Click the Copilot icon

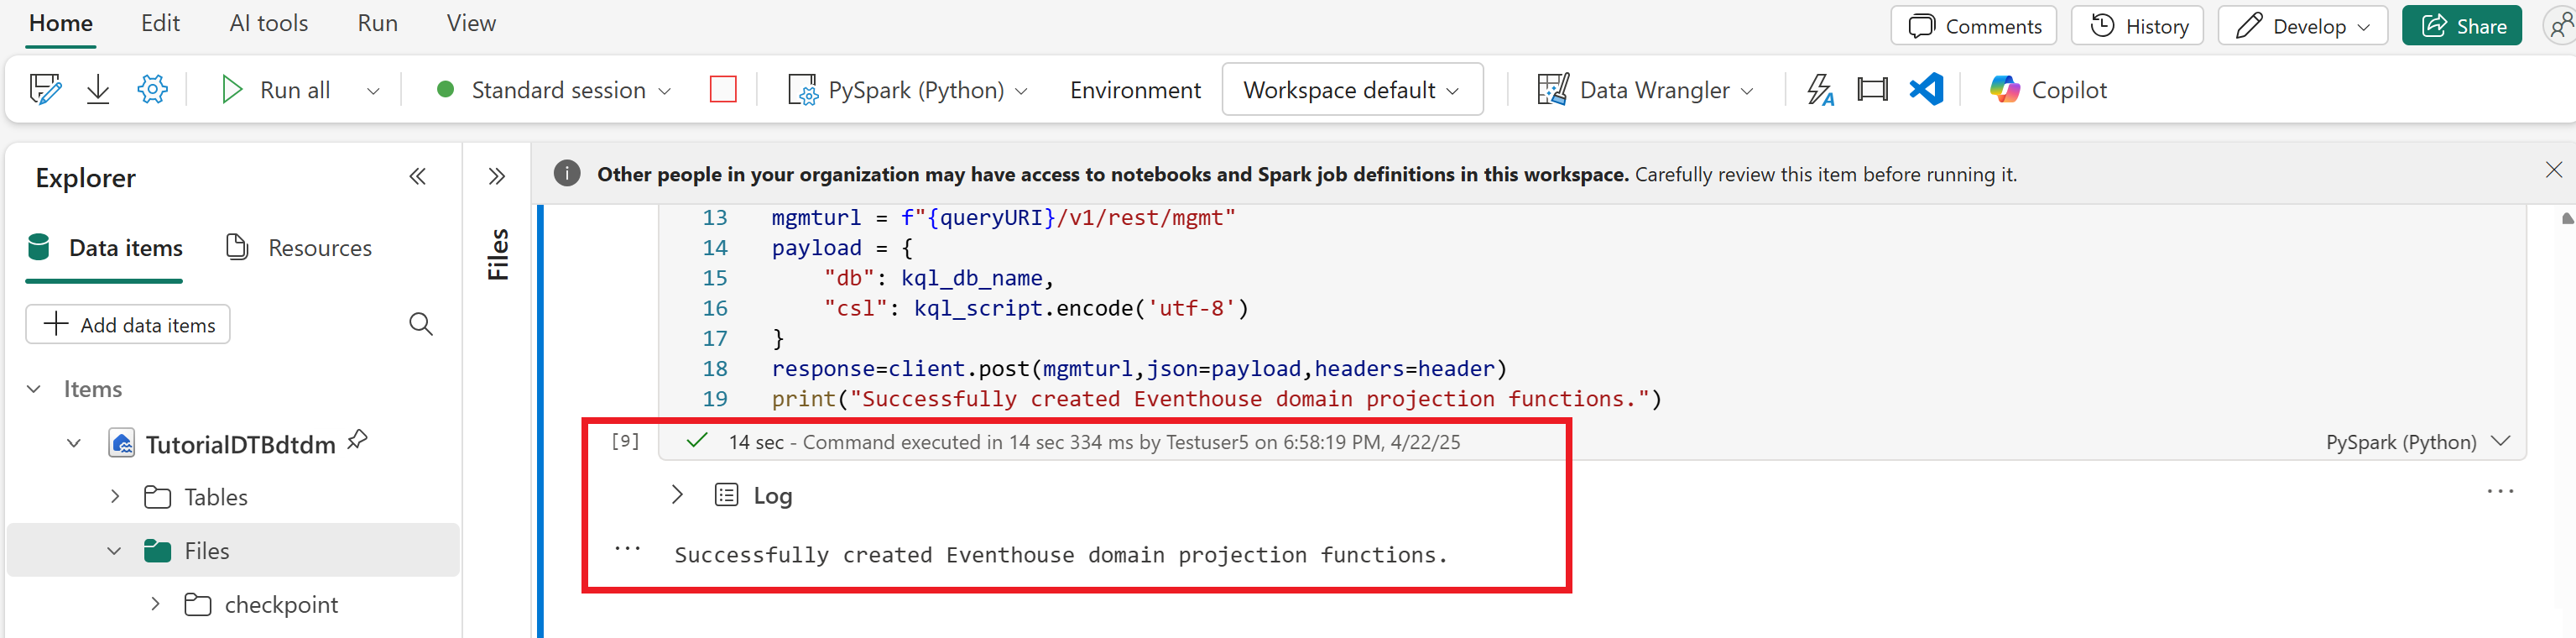(x=2004, y=90)
